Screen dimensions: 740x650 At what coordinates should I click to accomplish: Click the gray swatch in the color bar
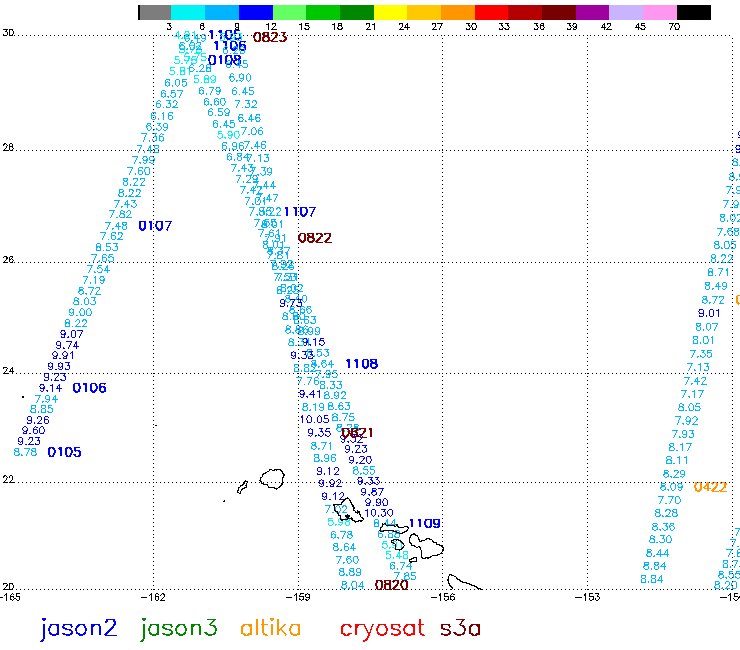[155, 12]
